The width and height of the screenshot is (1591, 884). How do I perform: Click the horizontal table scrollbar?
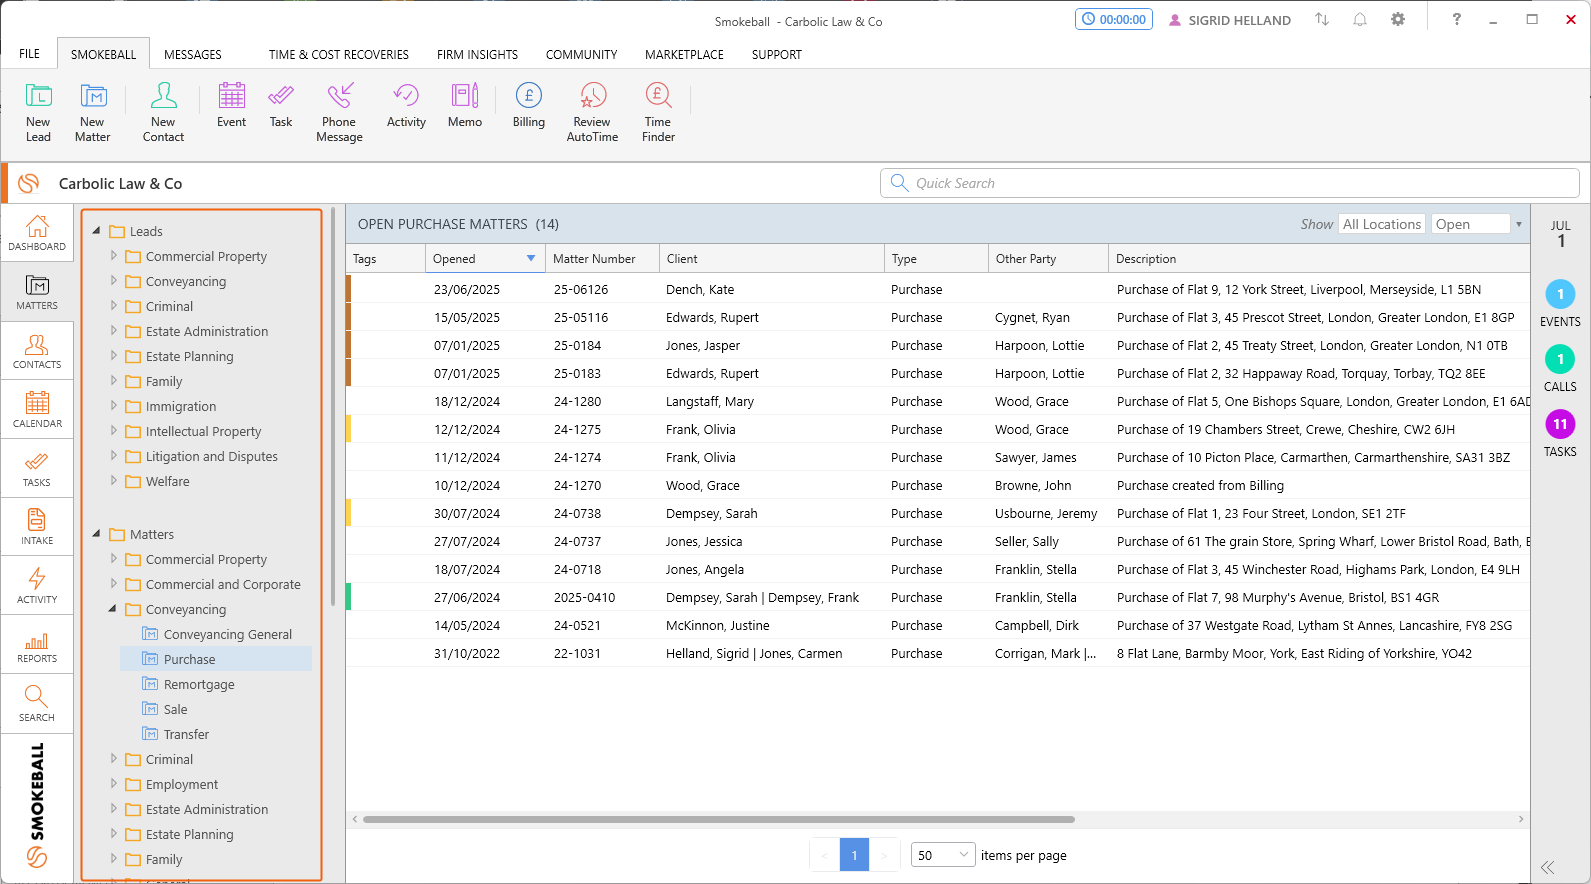coord(718,819)
